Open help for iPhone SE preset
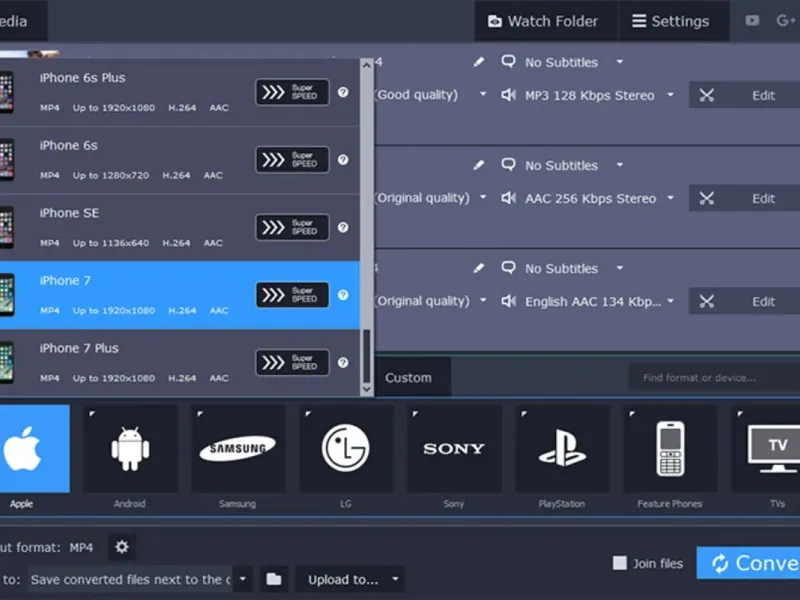This screenshot has height=600, width=800. (343, 227)
